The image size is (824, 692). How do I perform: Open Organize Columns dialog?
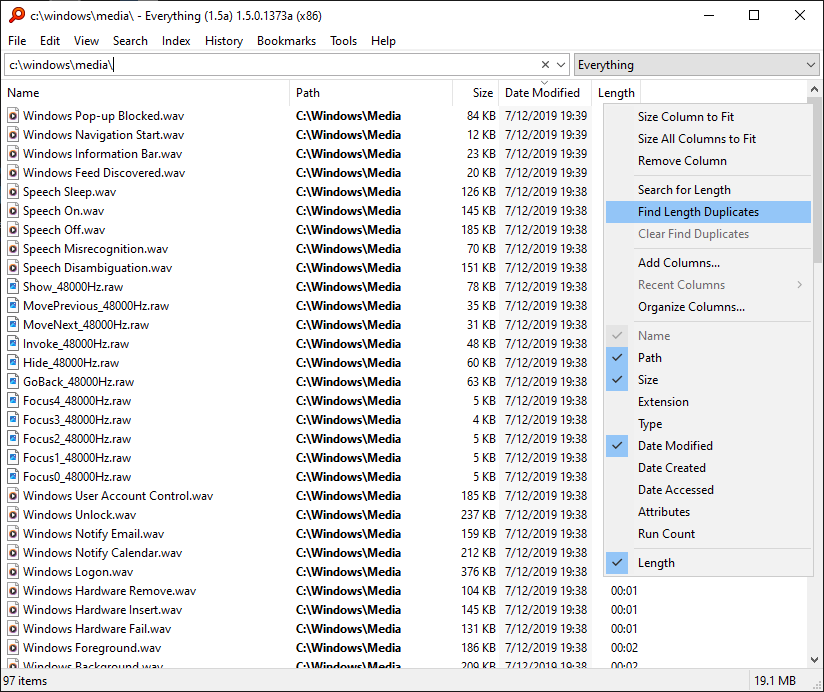[x=708, y=307]
